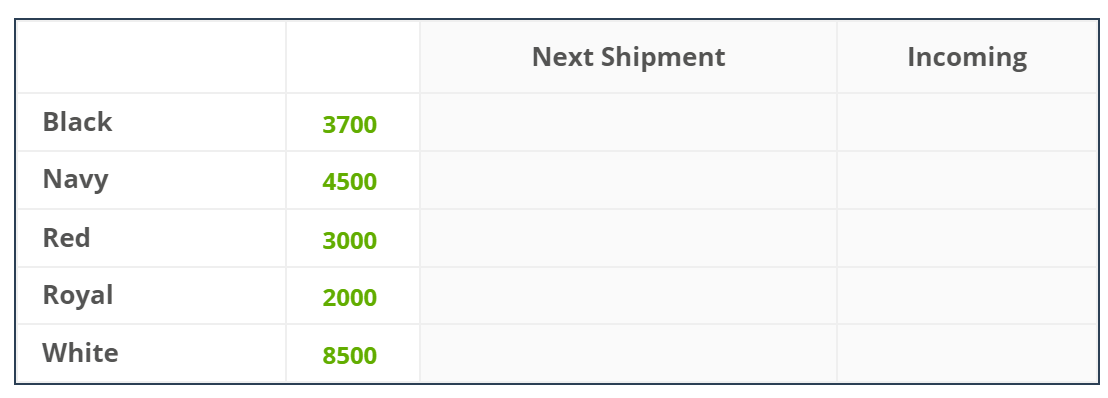Click the green 3000 stock quantity
Viewport: 1108px width, 398px height.
(x=350, y=241)
